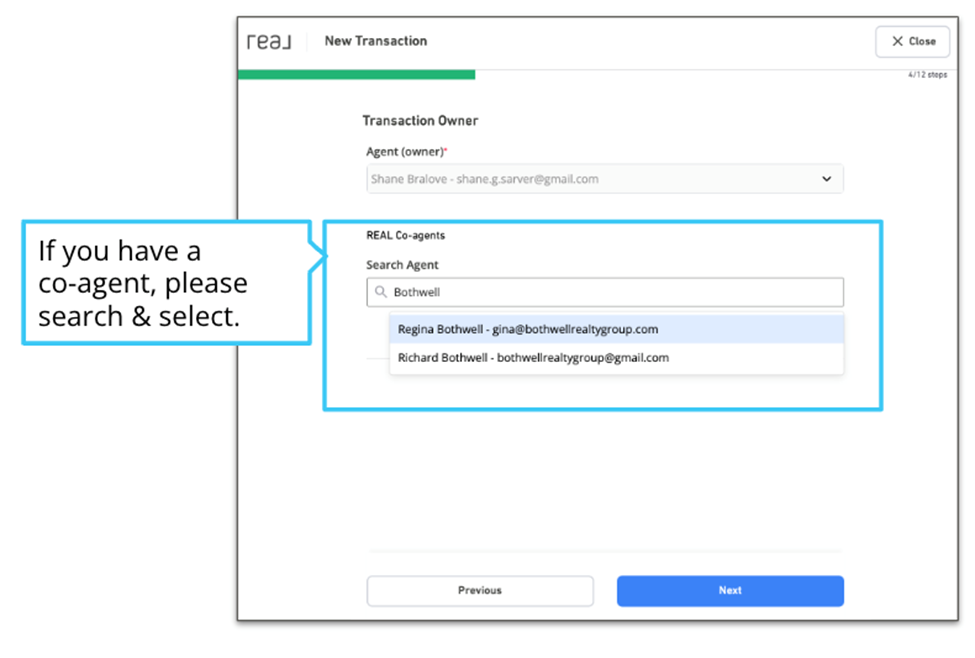This screenshot has height=658, width=975.
Task: Click the New Transaction title text
Action: pos(376,41)
